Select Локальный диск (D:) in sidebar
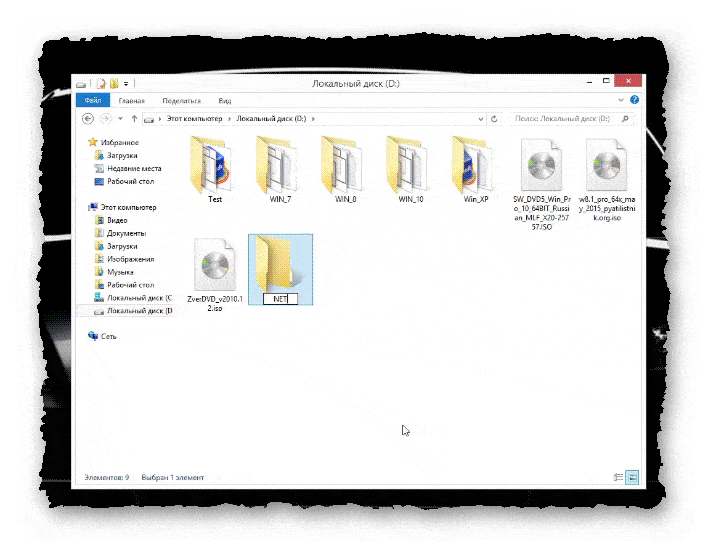Image resolution: width=704 pixels, height=544 pixels. pyautogui.click(x=125, y=311)
